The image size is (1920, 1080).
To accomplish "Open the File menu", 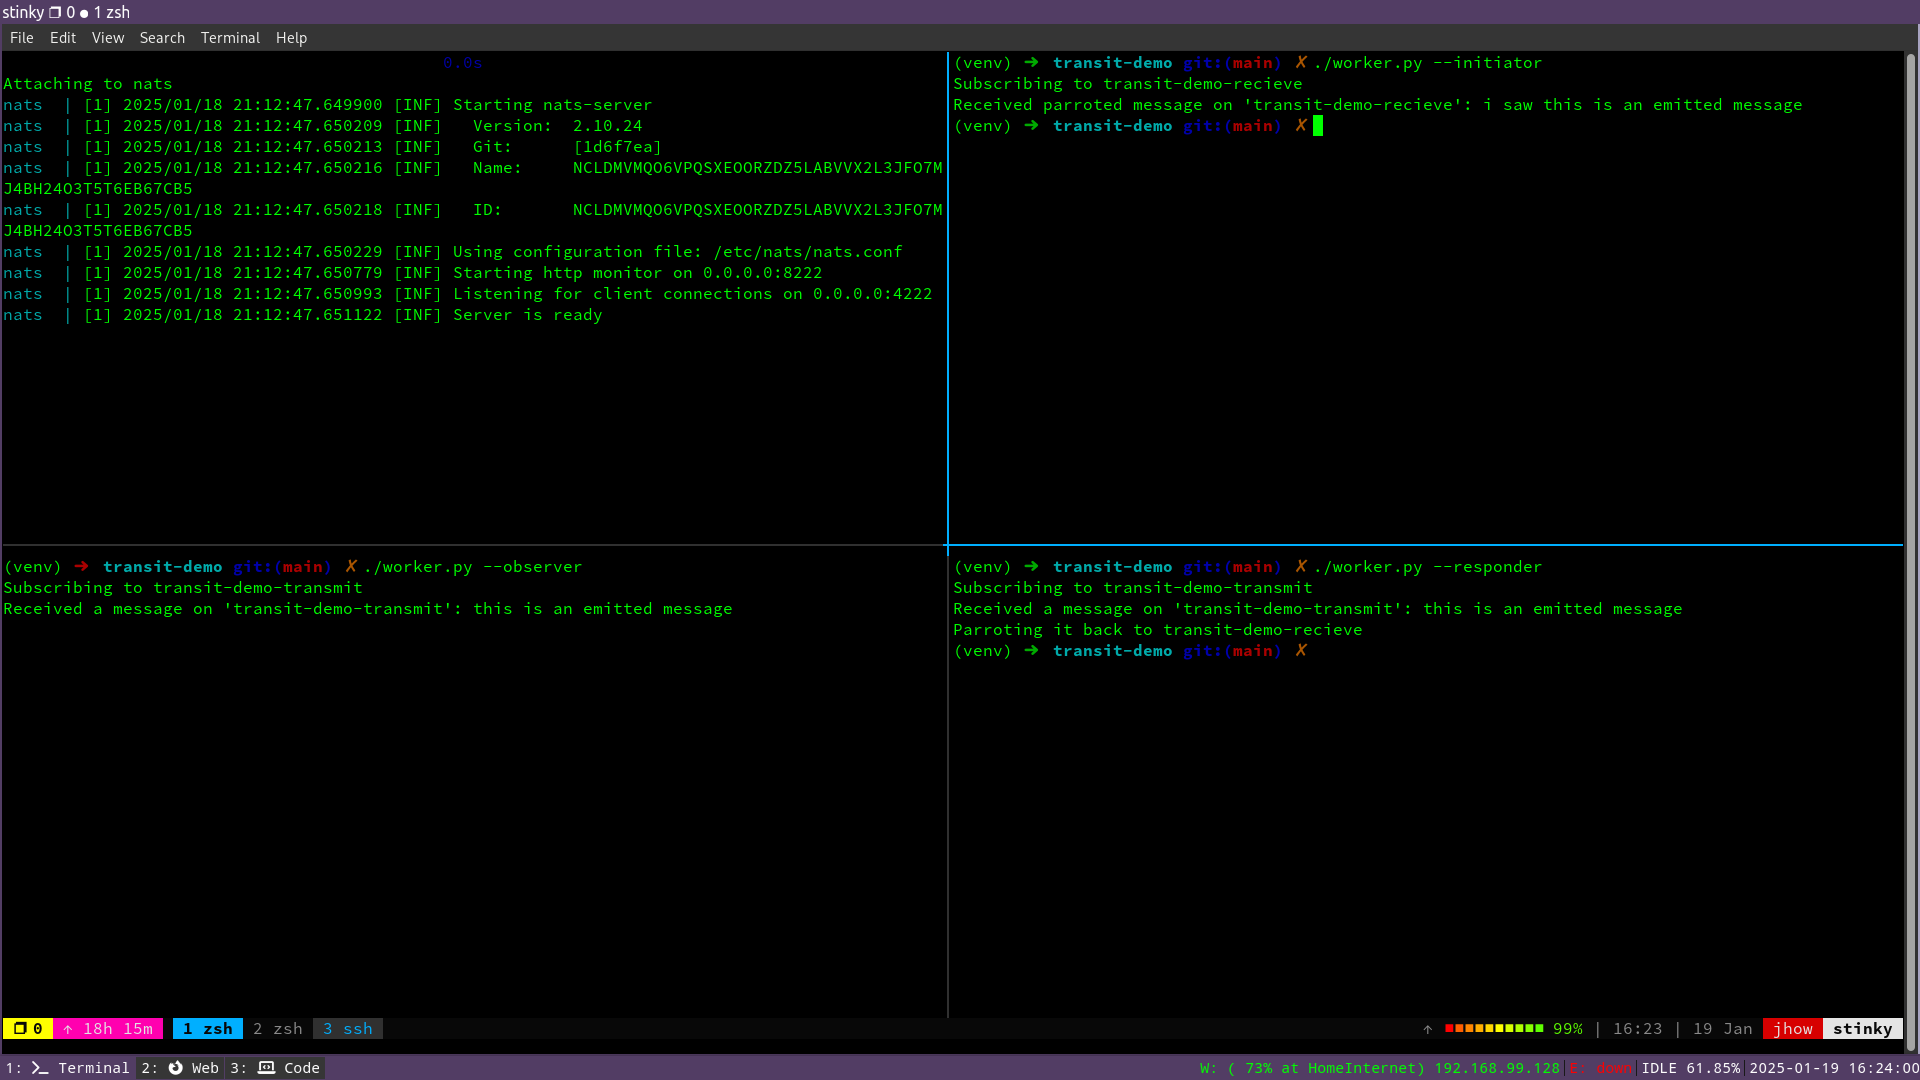I will tap(21, 37).
